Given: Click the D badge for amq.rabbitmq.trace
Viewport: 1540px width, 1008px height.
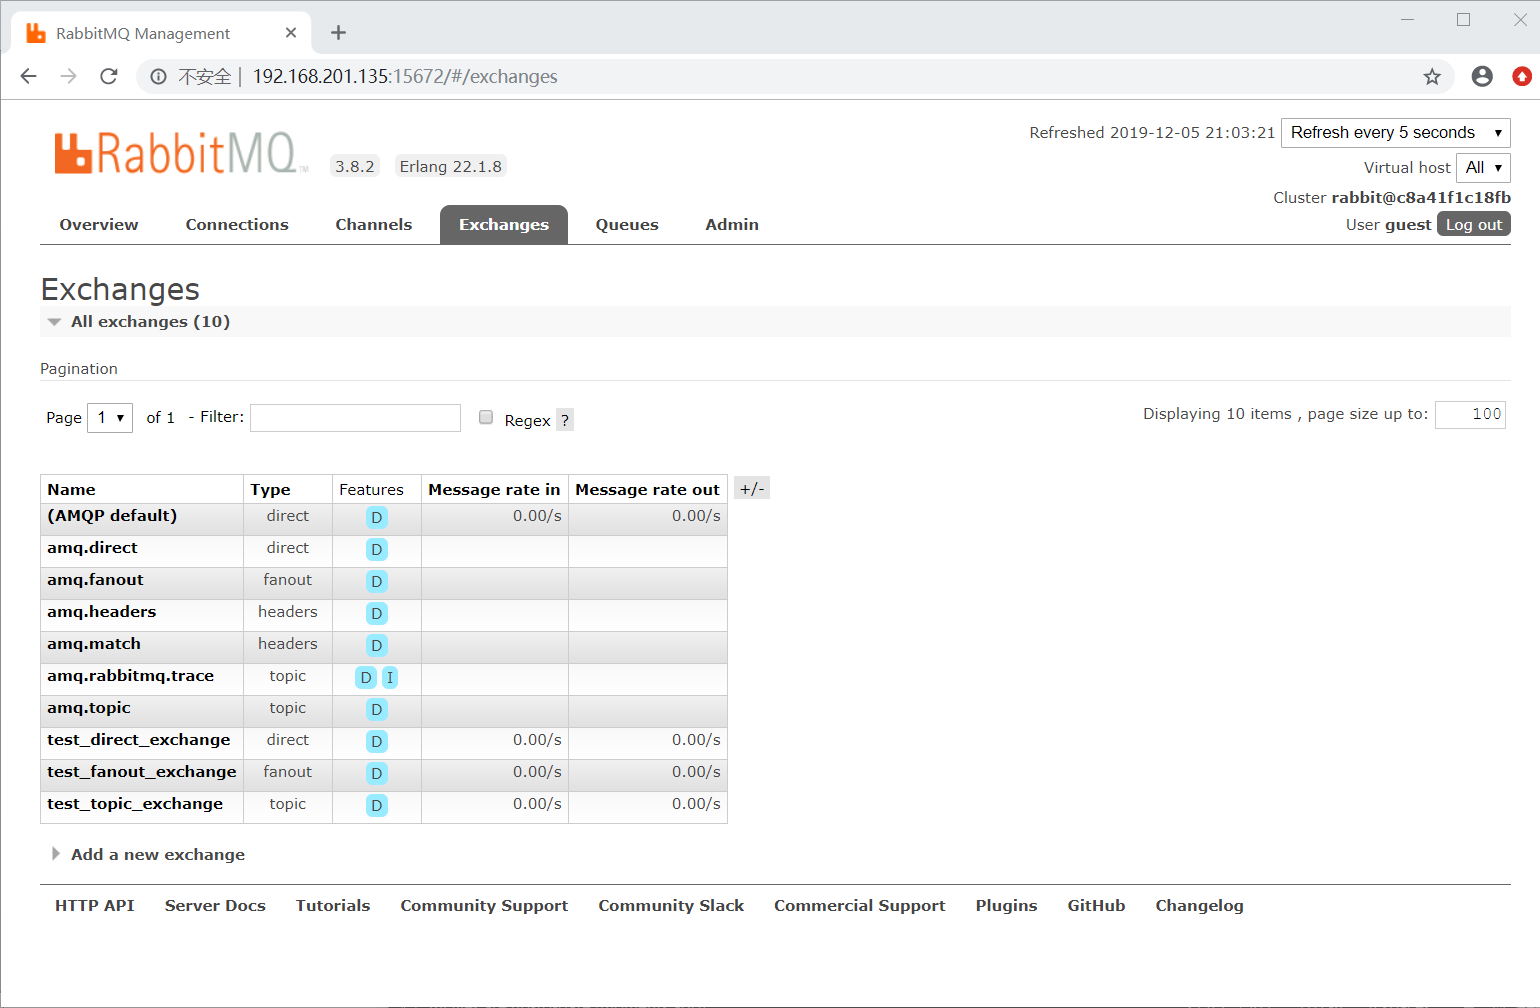Looking at the screenshot, I should tap(366, 677).
